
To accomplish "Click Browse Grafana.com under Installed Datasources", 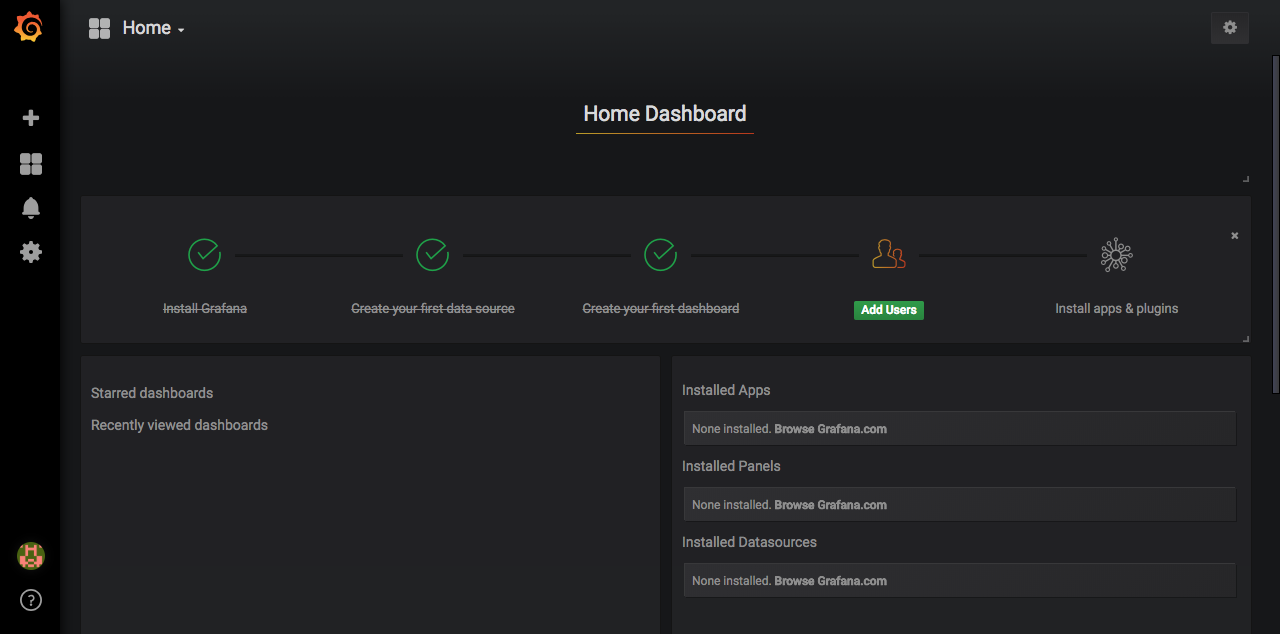I will point(830,581).
